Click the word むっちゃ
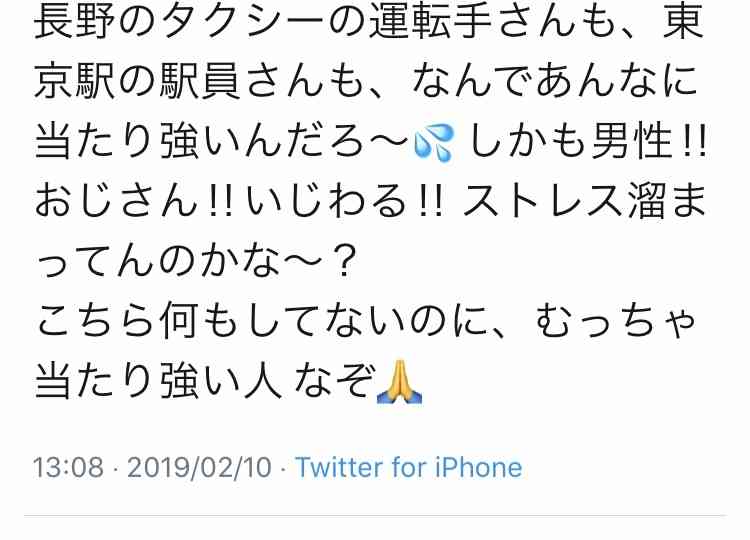The image size is (750, 540). pos(615,321)
